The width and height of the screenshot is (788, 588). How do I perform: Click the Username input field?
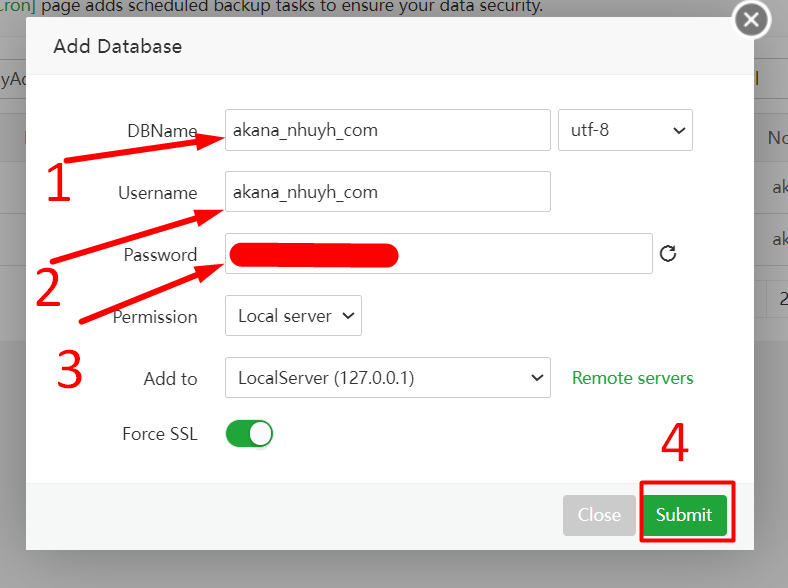387,191
